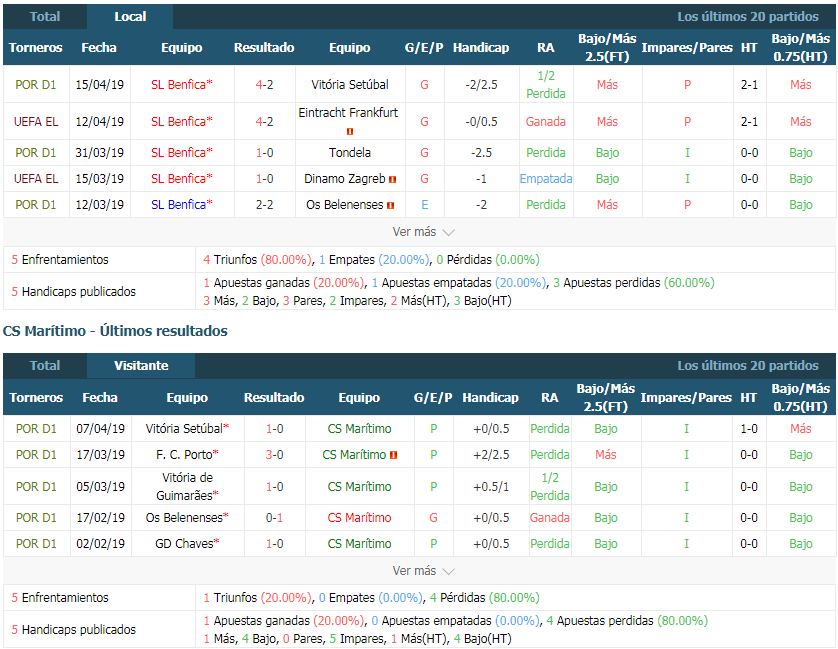Click the +2/2.5 handicap value
The height and width of the screenshot is (649, 838).
(x=491, y=454)
